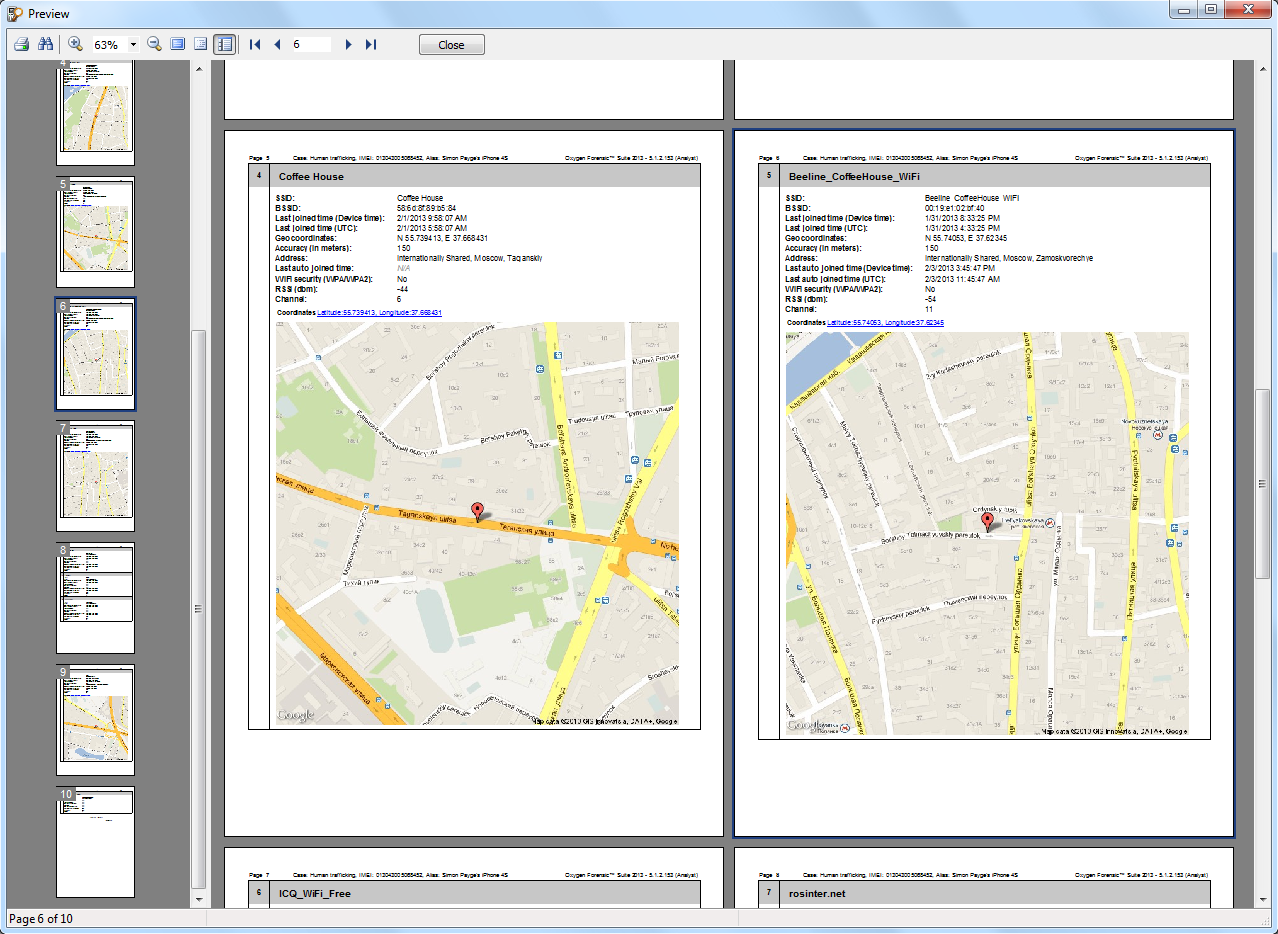Select page 9 thumbnail

[x=95, y=720]
